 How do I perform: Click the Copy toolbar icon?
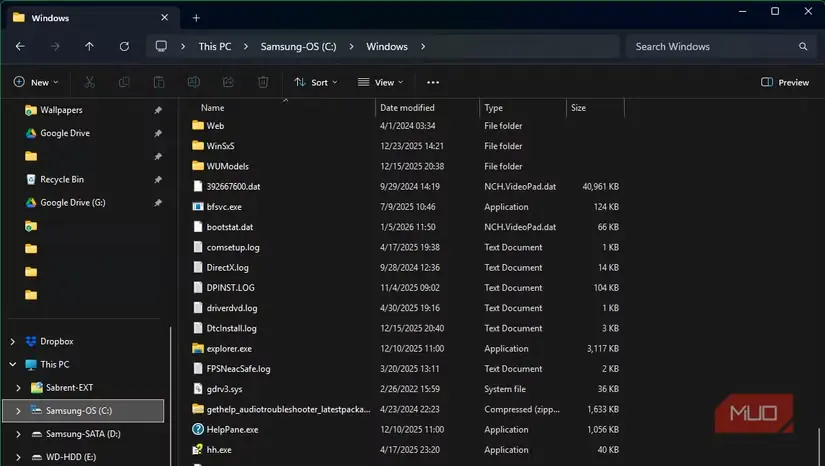(x=124, y=82)
